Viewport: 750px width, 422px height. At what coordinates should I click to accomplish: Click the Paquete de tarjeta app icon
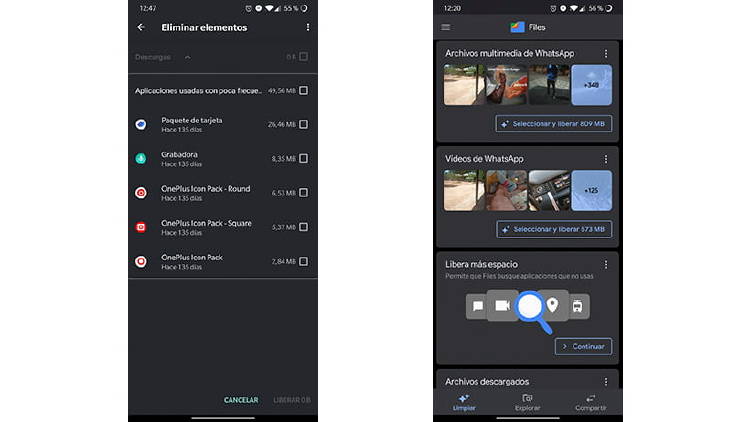pyautogui.click(x=141, y=124)
